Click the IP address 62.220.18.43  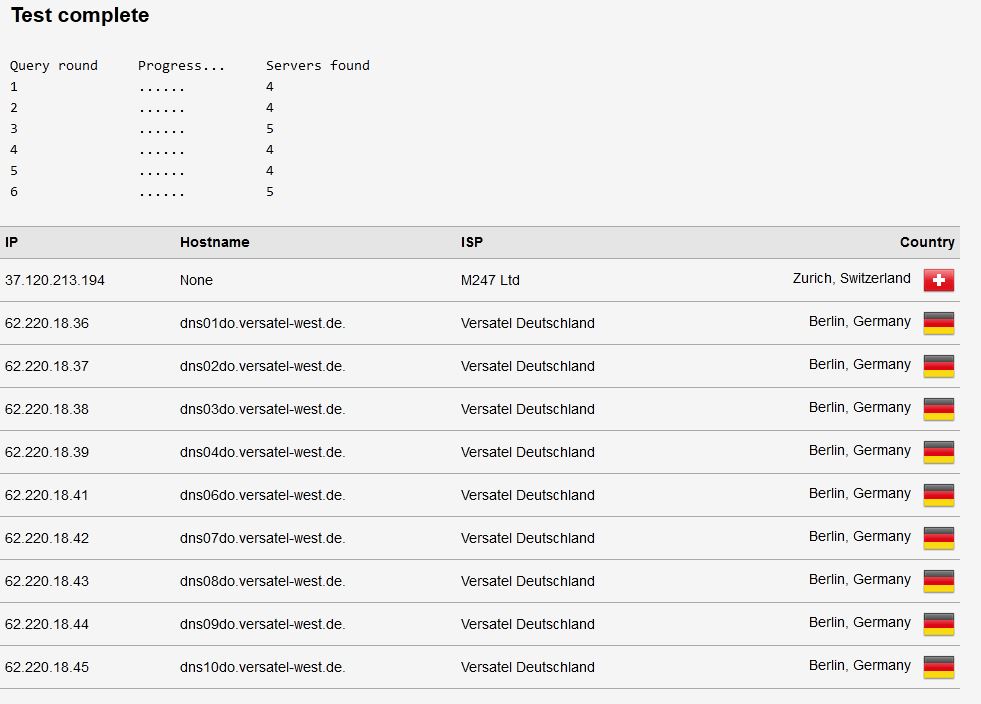(x=47, y=581)
